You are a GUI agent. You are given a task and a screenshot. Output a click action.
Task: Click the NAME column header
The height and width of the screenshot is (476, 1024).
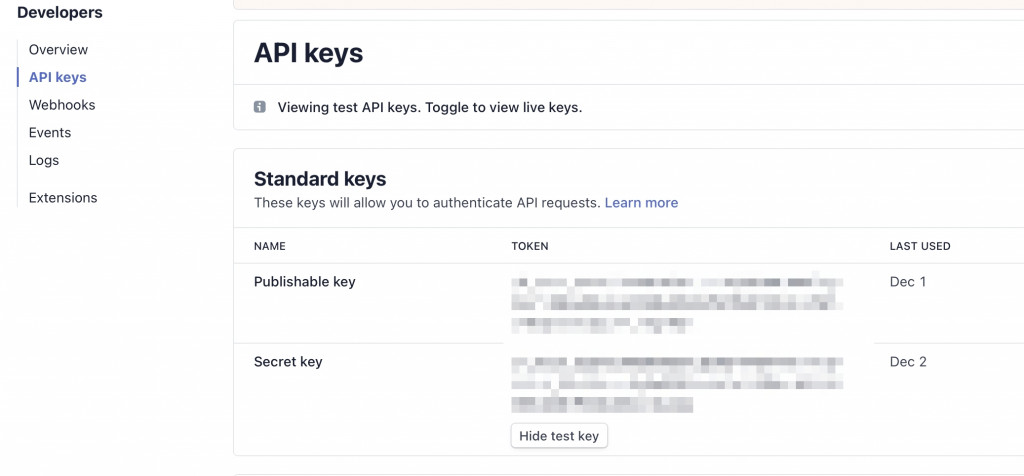click(x=270, y=246)
